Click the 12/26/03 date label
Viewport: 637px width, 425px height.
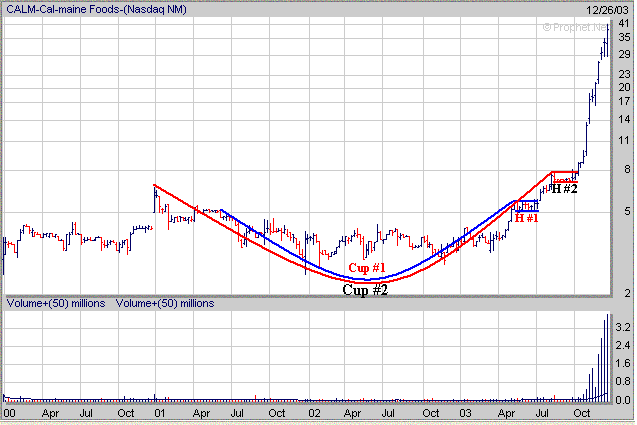click(608, 9)
